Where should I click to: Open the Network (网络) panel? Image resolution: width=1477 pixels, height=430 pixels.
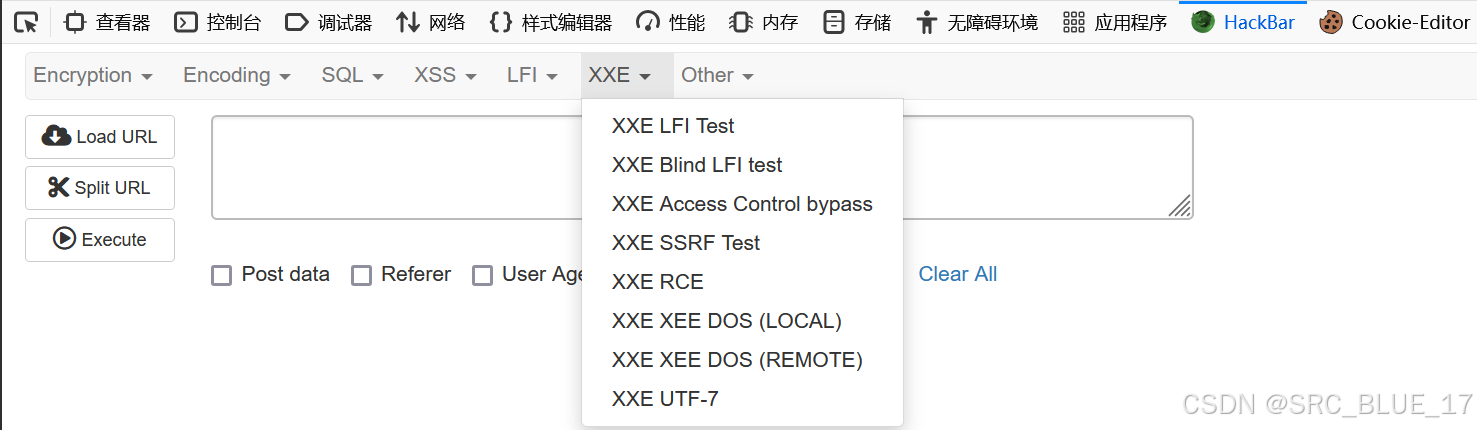[430, 22]
